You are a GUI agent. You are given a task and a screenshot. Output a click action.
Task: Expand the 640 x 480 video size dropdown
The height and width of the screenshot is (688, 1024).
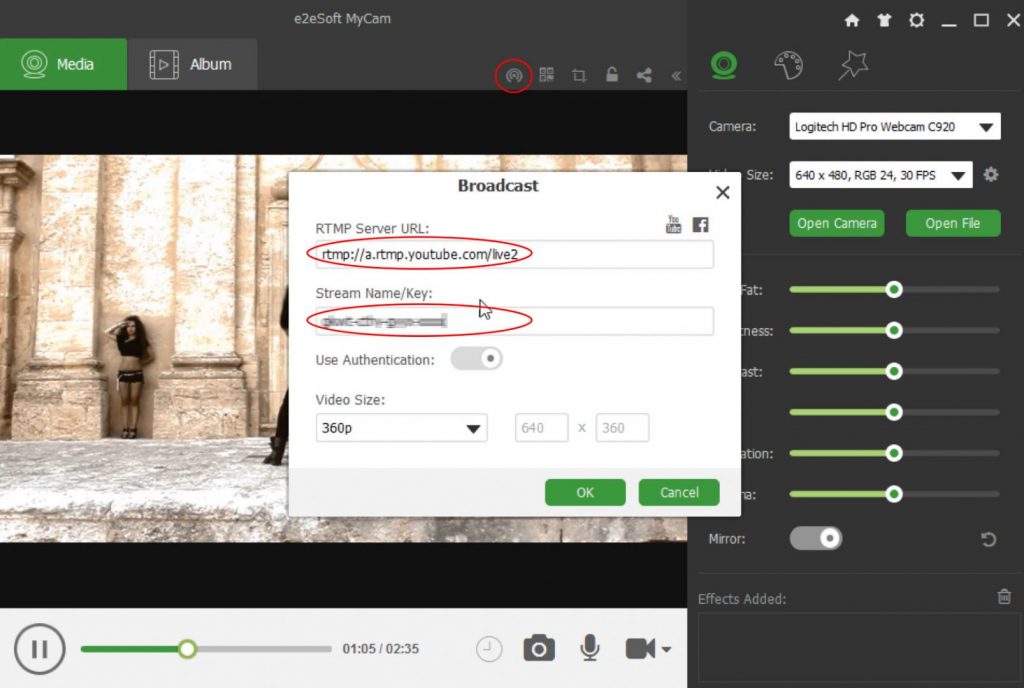point(880,175)
